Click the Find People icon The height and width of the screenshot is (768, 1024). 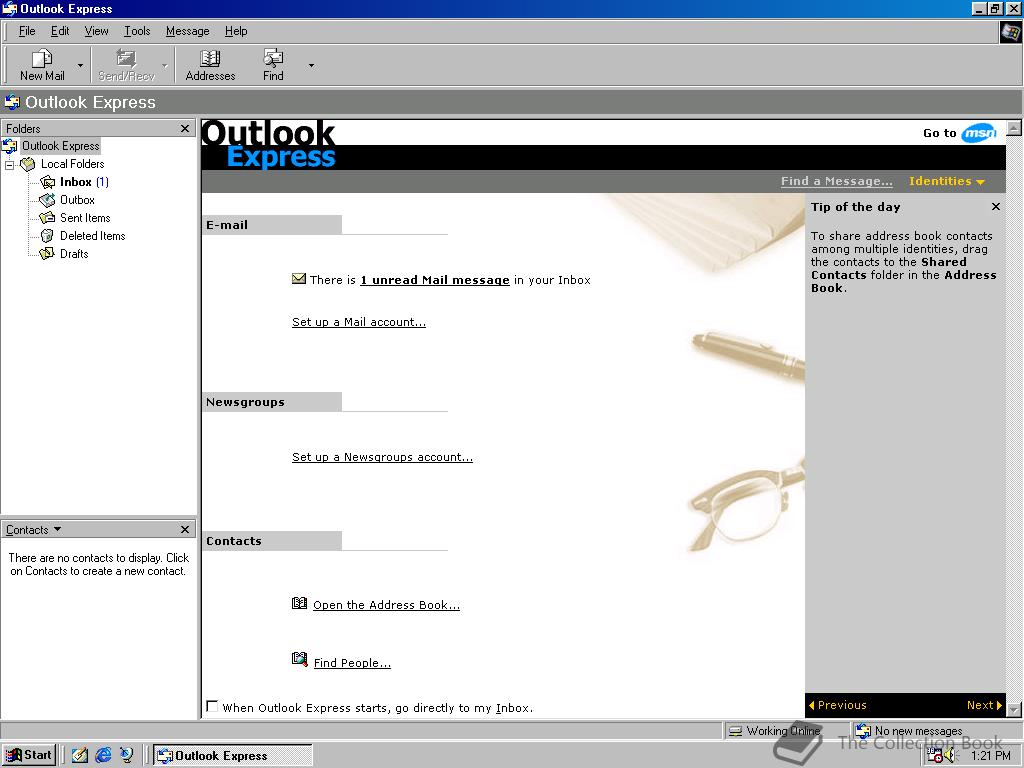[299, 660]
